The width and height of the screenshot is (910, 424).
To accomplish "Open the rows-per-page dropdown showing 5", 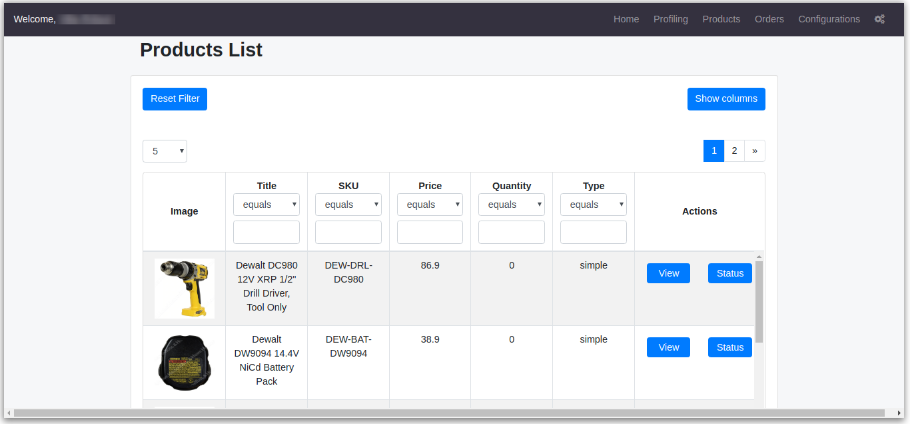I will pos(165,151).
